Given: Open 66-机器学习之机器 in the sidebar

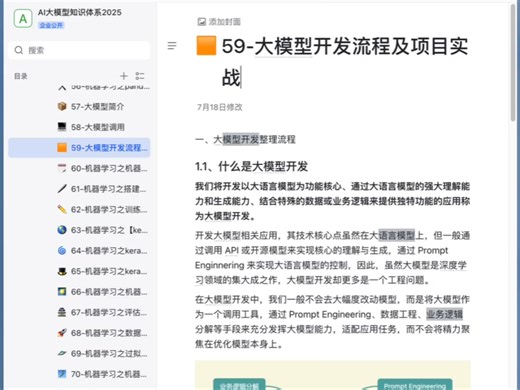Looking at the screenshot, I should click(x=109, y=292).
